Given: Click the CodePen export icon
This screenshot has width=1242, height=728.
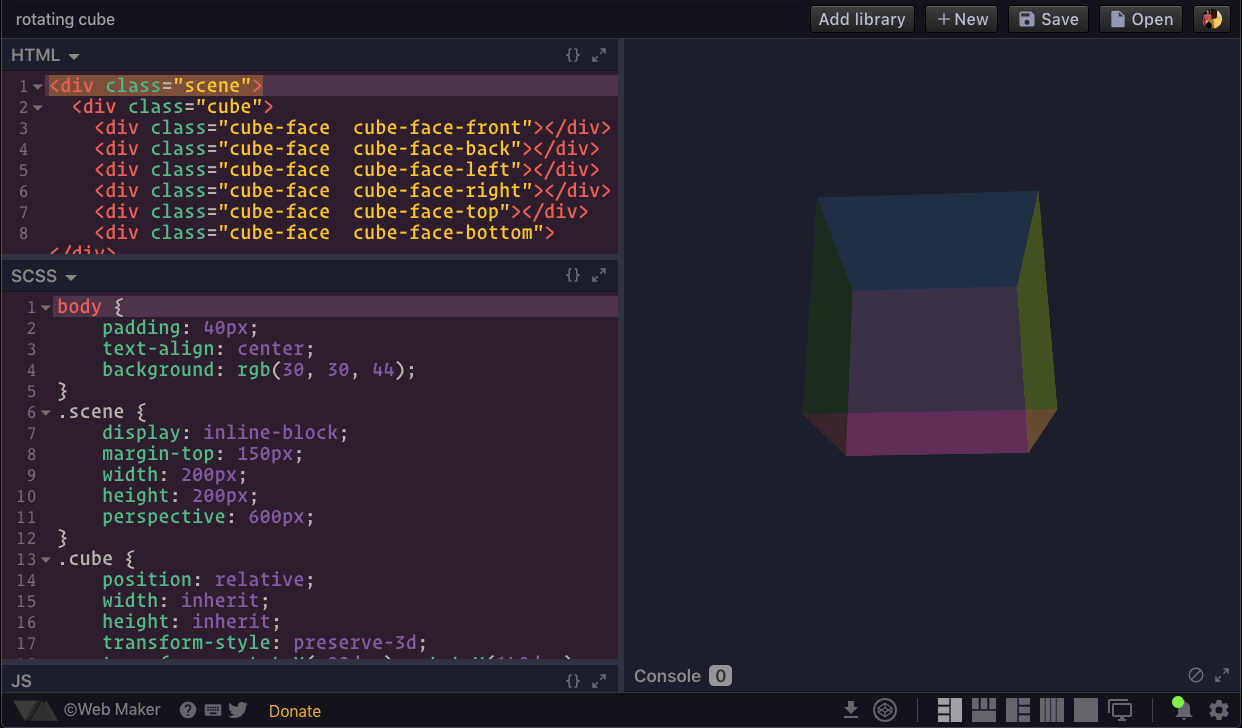Looking at the screenshot, I should pos(885,709).
